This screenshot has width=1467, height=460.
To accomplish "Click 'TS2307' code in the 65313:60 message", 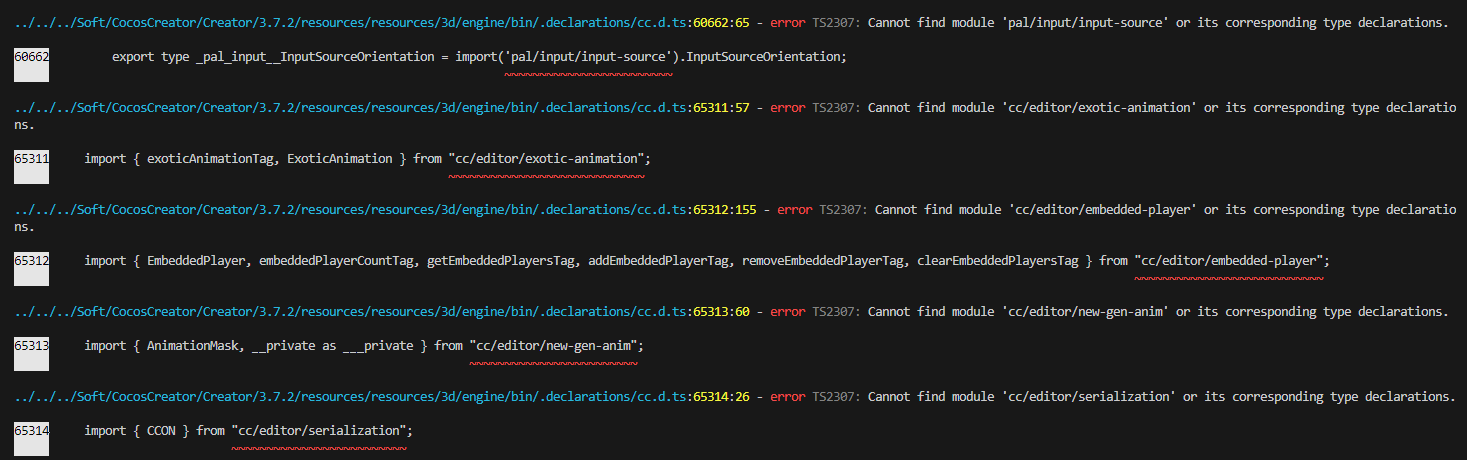I will click(x=836, y=312).
